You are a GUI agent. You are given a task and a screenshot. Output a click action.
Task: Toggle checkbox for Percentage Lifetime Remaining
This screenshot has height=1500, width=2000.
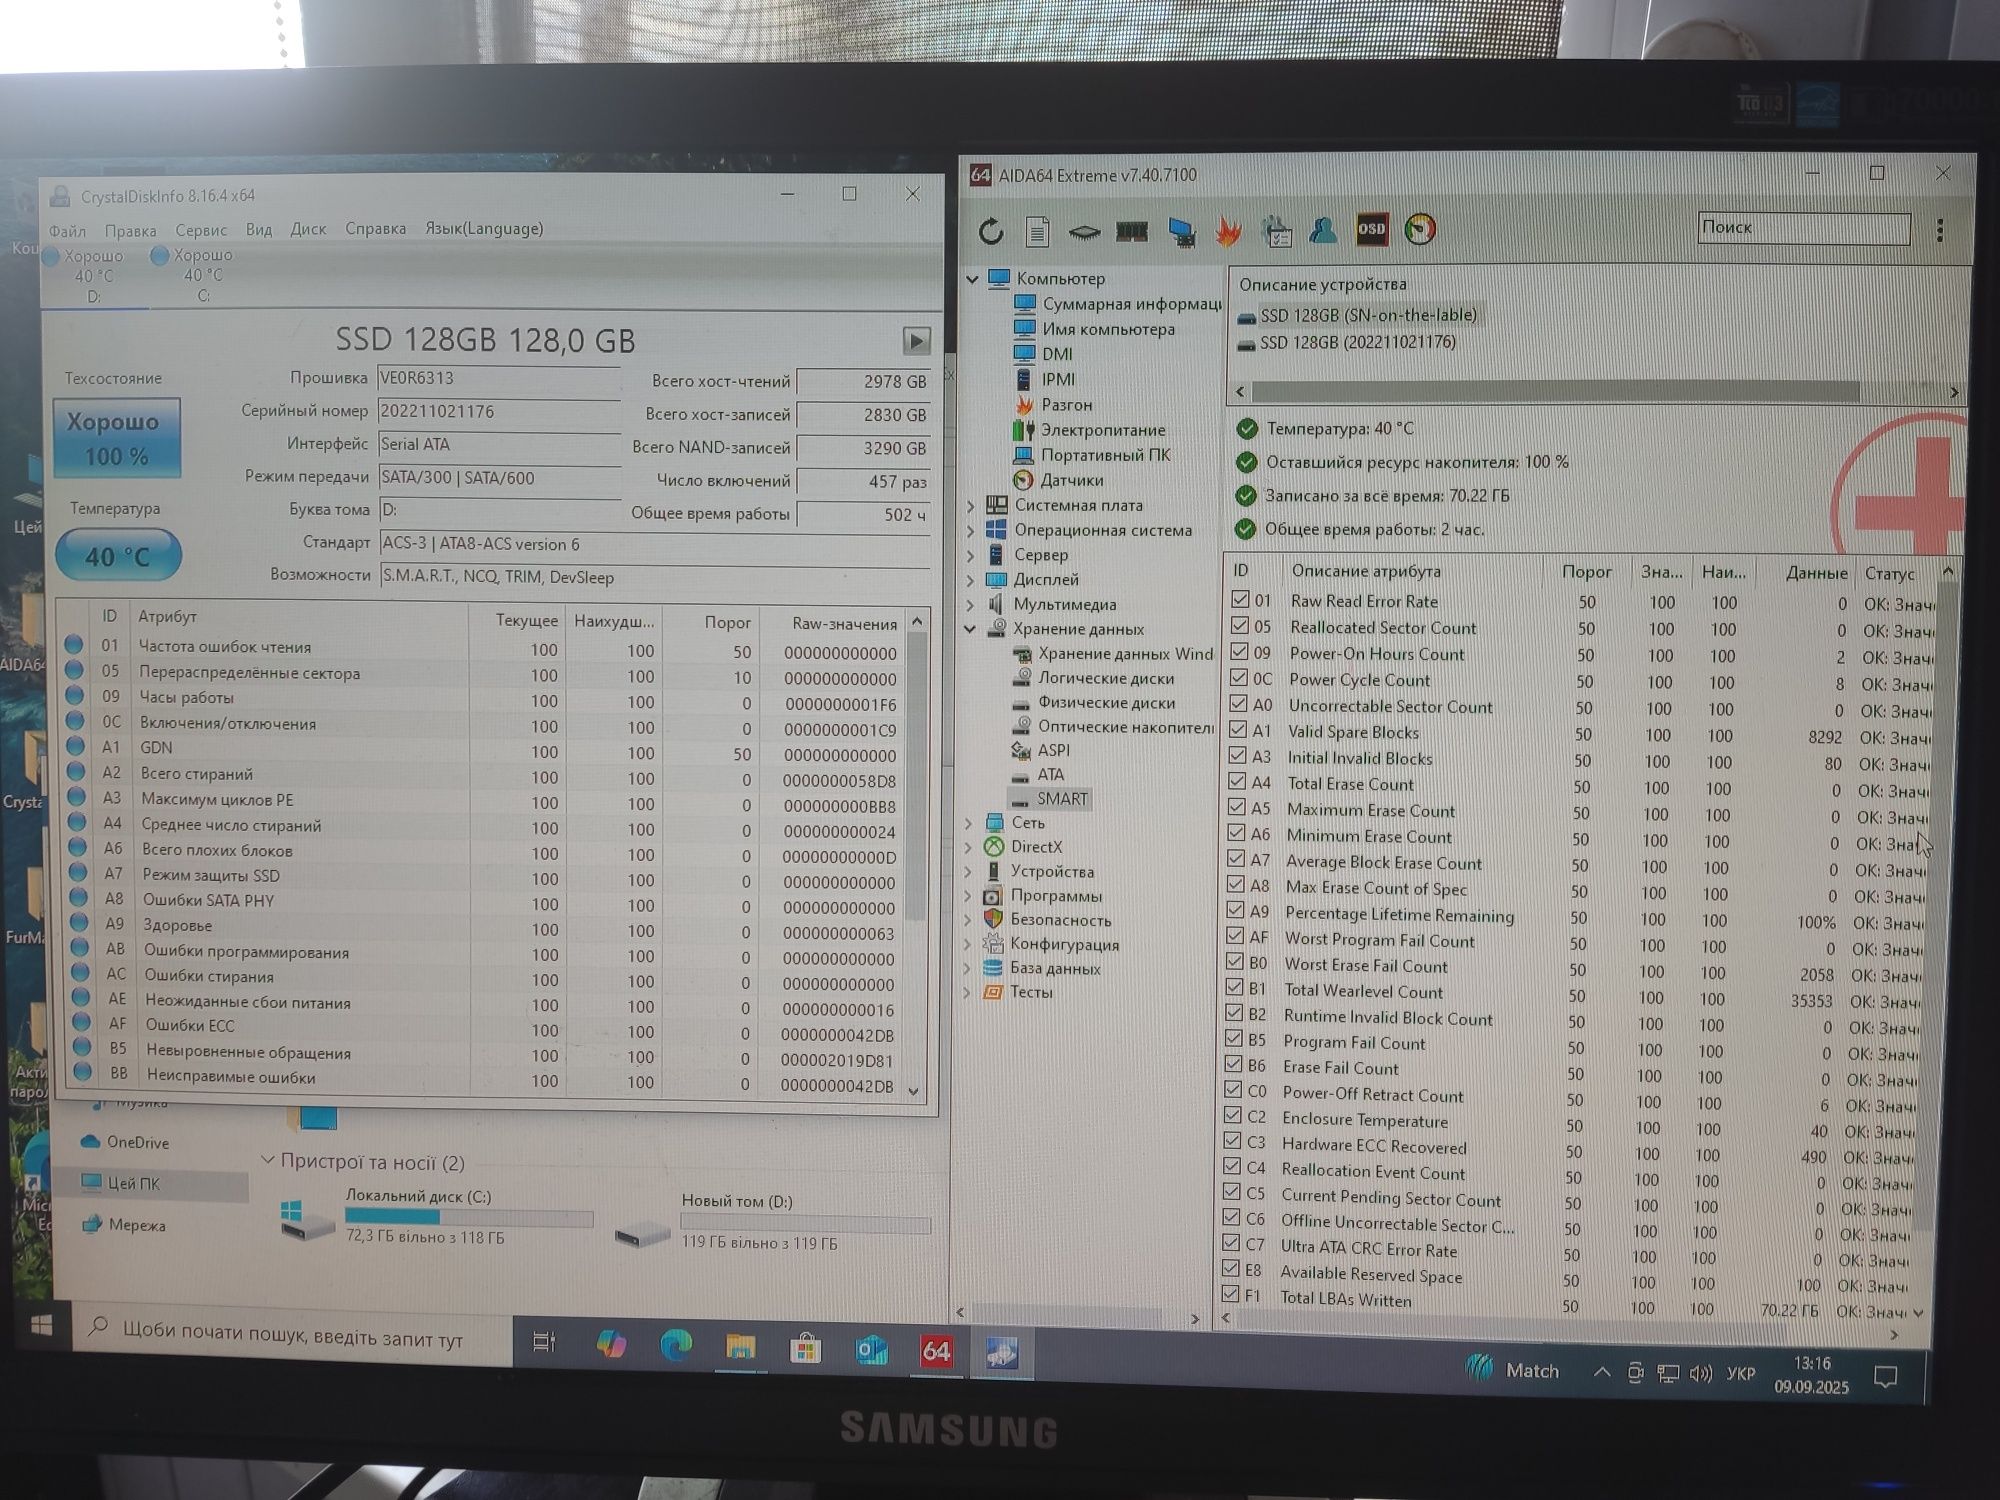1235,910
